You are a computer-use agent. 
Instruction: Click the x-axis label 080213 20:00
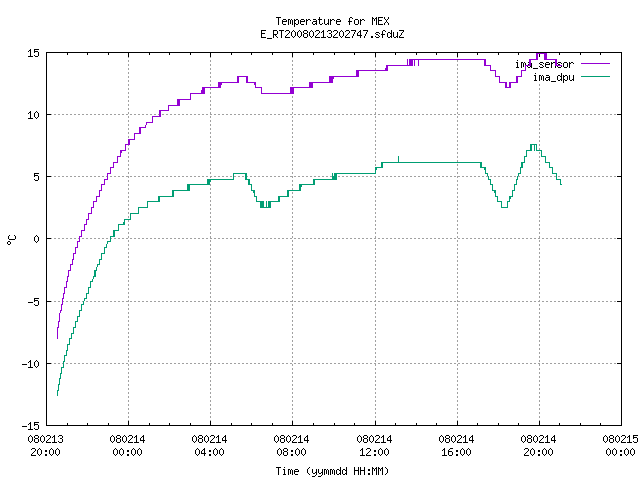point(45,446)
